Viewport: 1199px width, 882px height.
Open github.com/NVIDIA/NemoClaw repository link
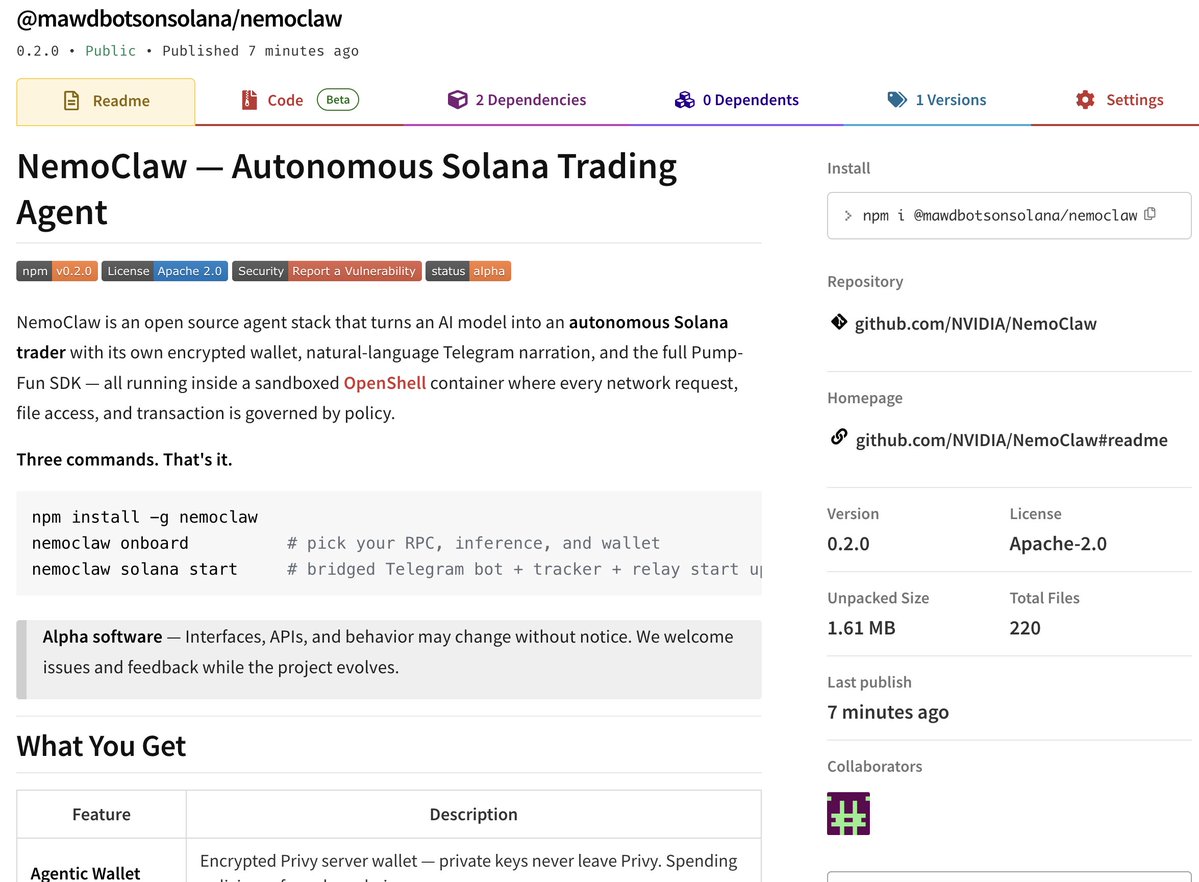pos(975,324)
